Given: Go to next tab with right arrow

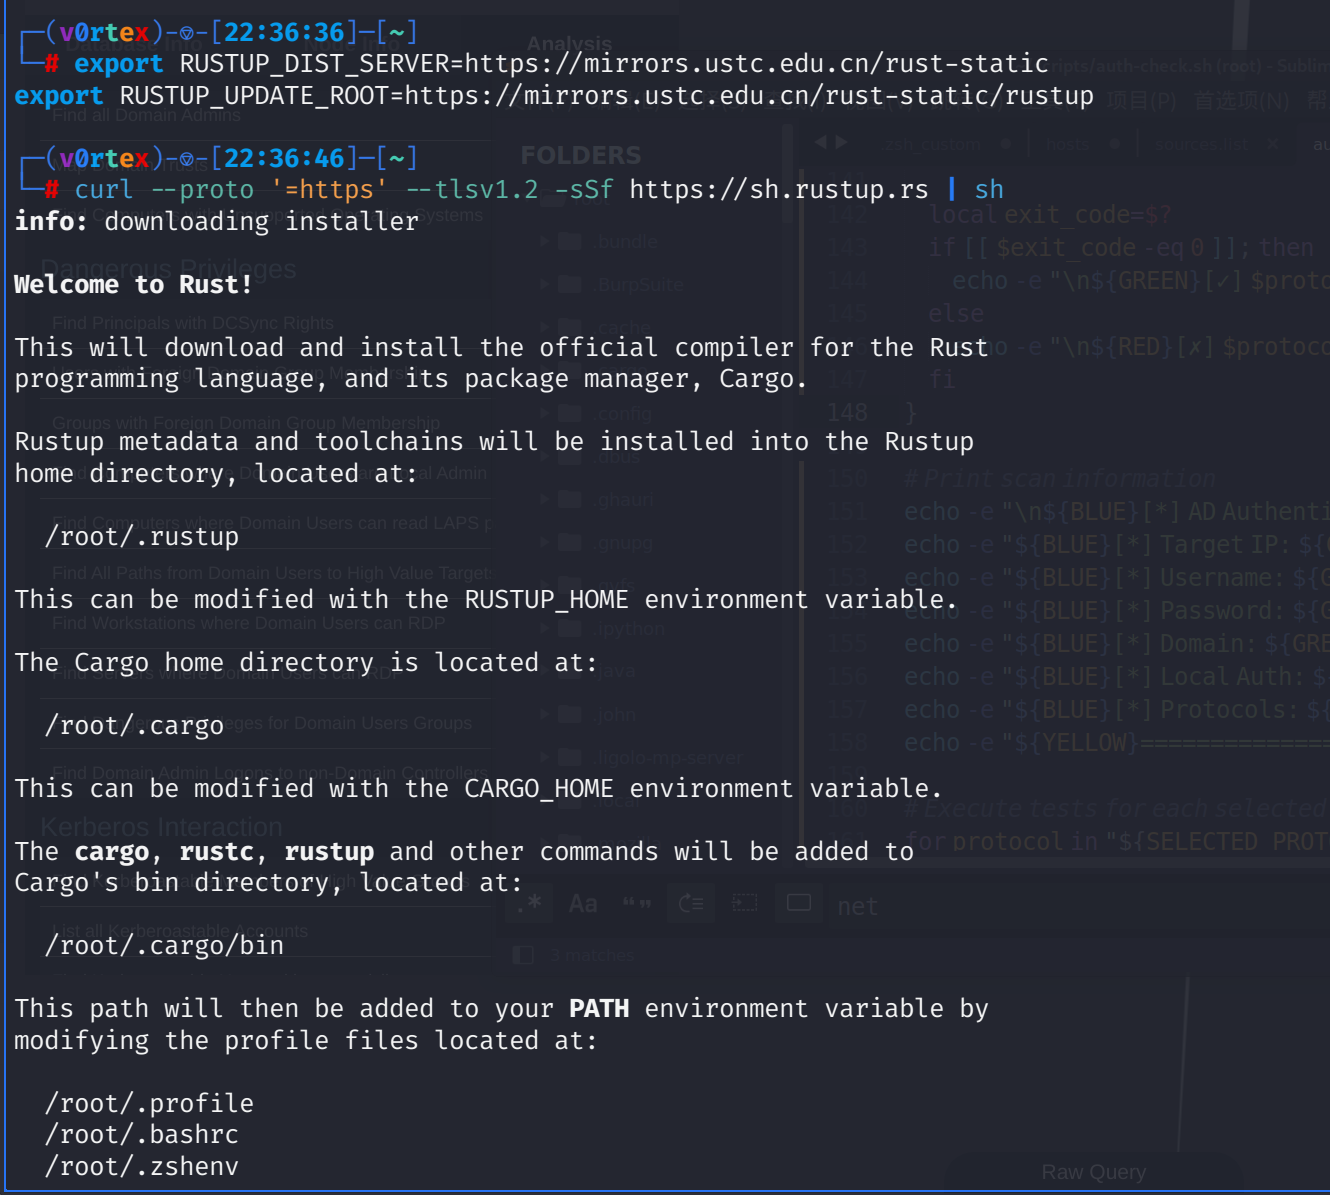Looking at the screenshot, I should [841, 143].
